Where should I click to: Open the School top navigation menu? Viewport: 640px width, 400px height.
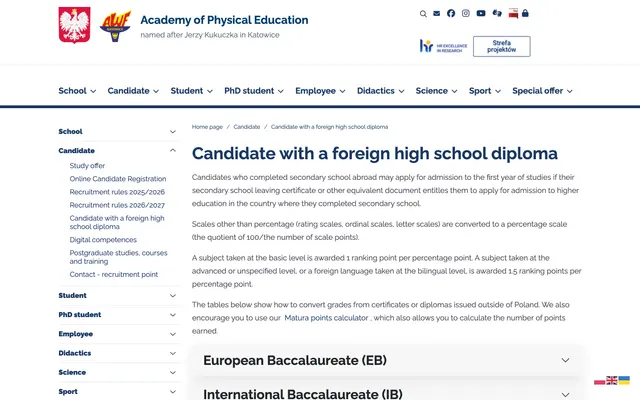click(x=77, y=91)
